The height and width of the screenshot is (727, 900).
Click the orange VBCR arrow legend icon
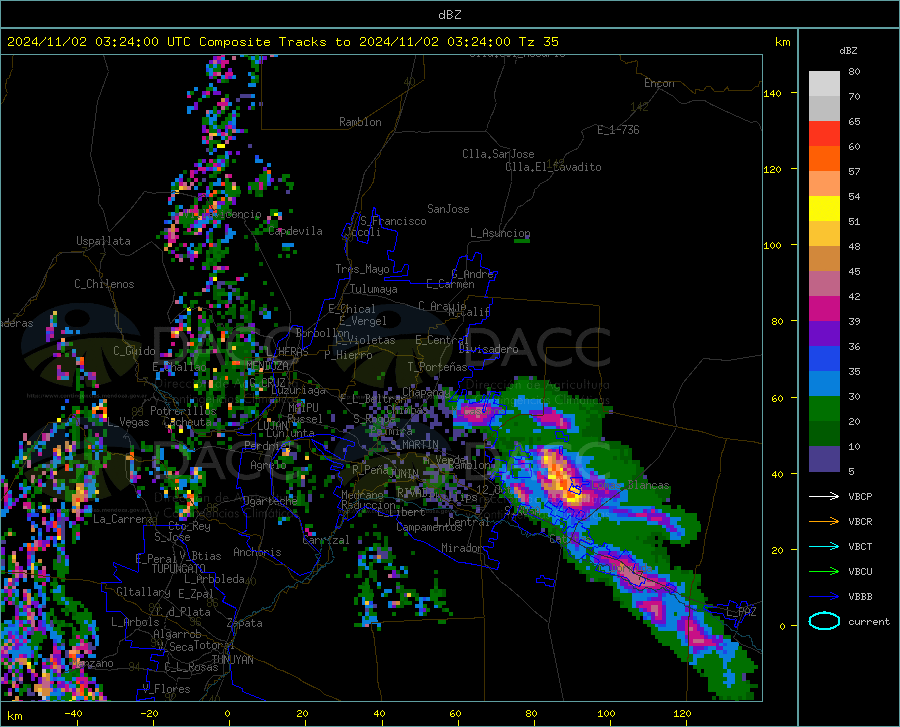[x=824, y=521]
